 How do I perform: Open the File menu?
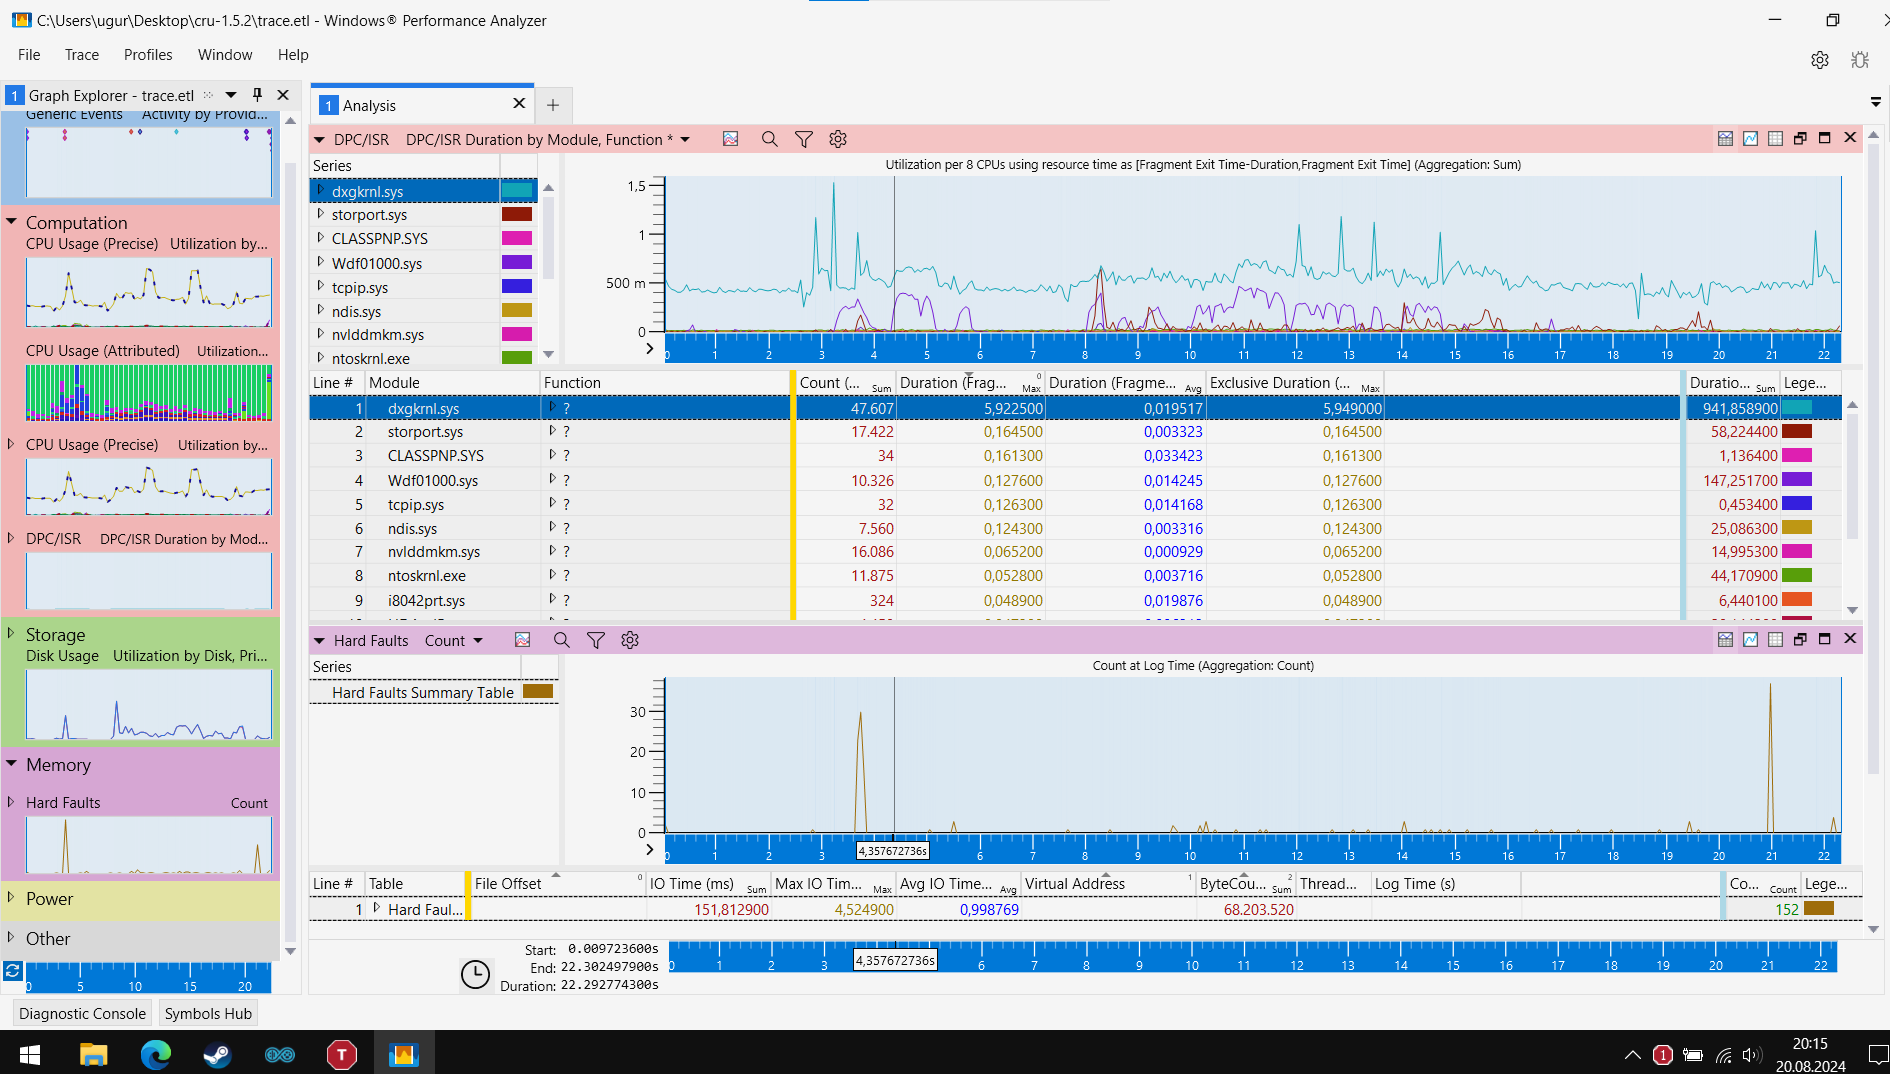(x=29, y=55)
